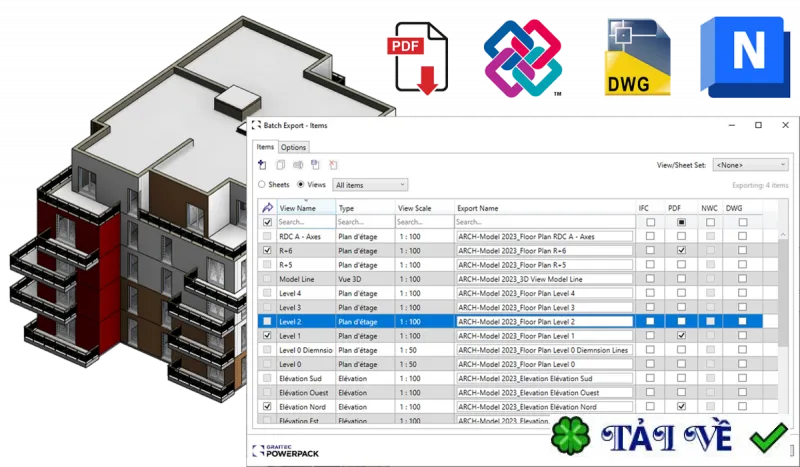Click the Export Name search field
800x467 pixels.
pos(545,222)
